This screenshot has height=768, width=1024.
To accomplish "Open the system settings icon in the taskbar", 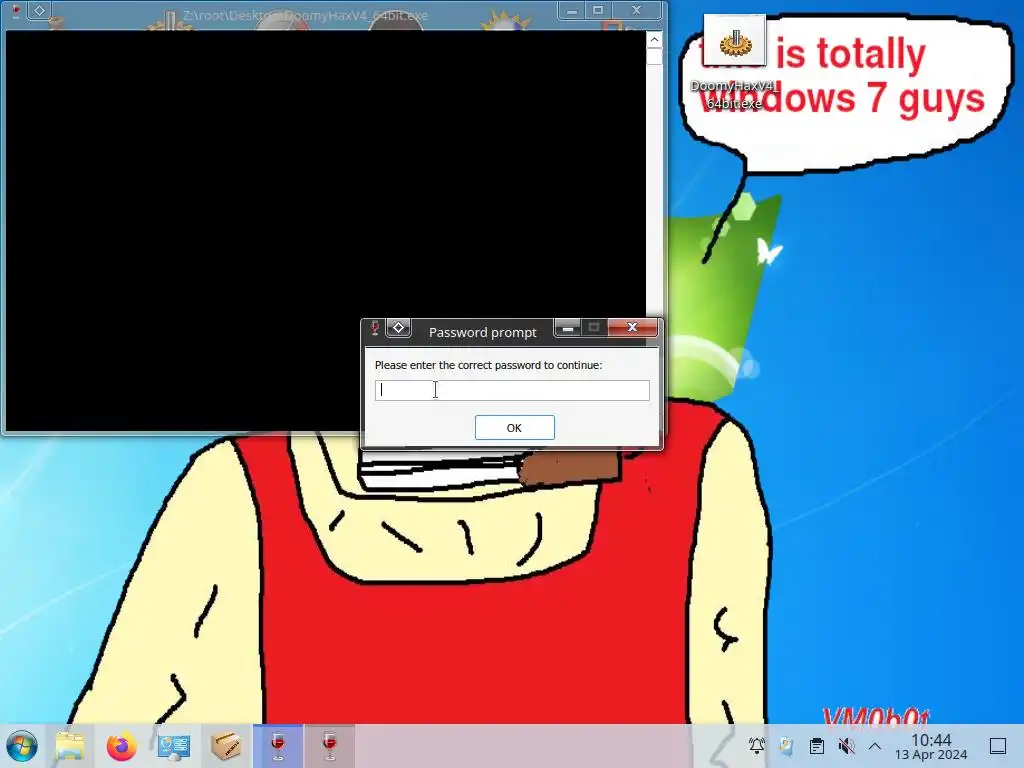I will click(x=174, y=746).
